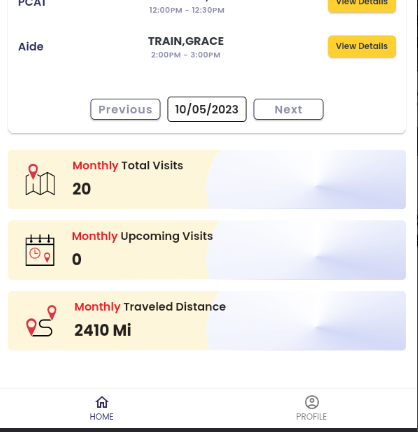
Task: Open the Monthly Traveled Distance card
Action: [207, 321]
